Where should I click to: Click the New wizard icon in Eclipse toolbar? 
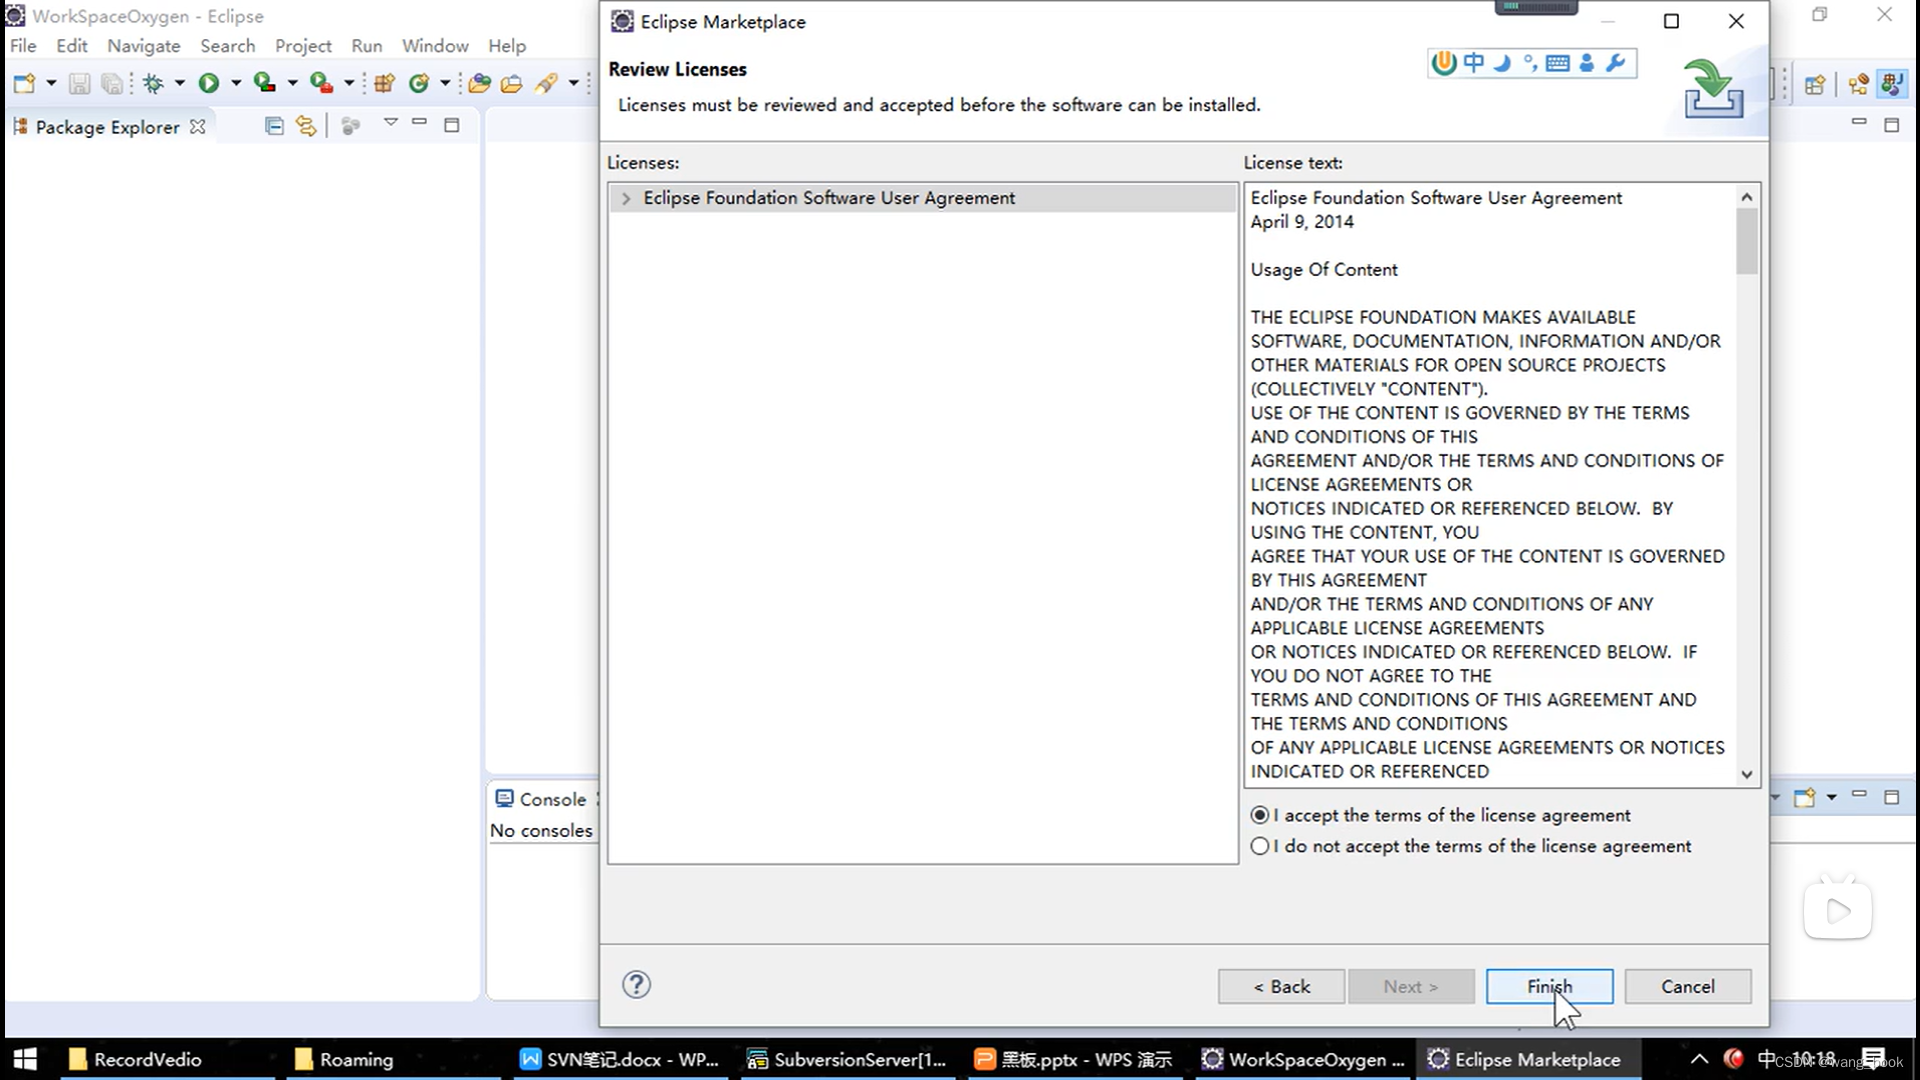[24, 84]
